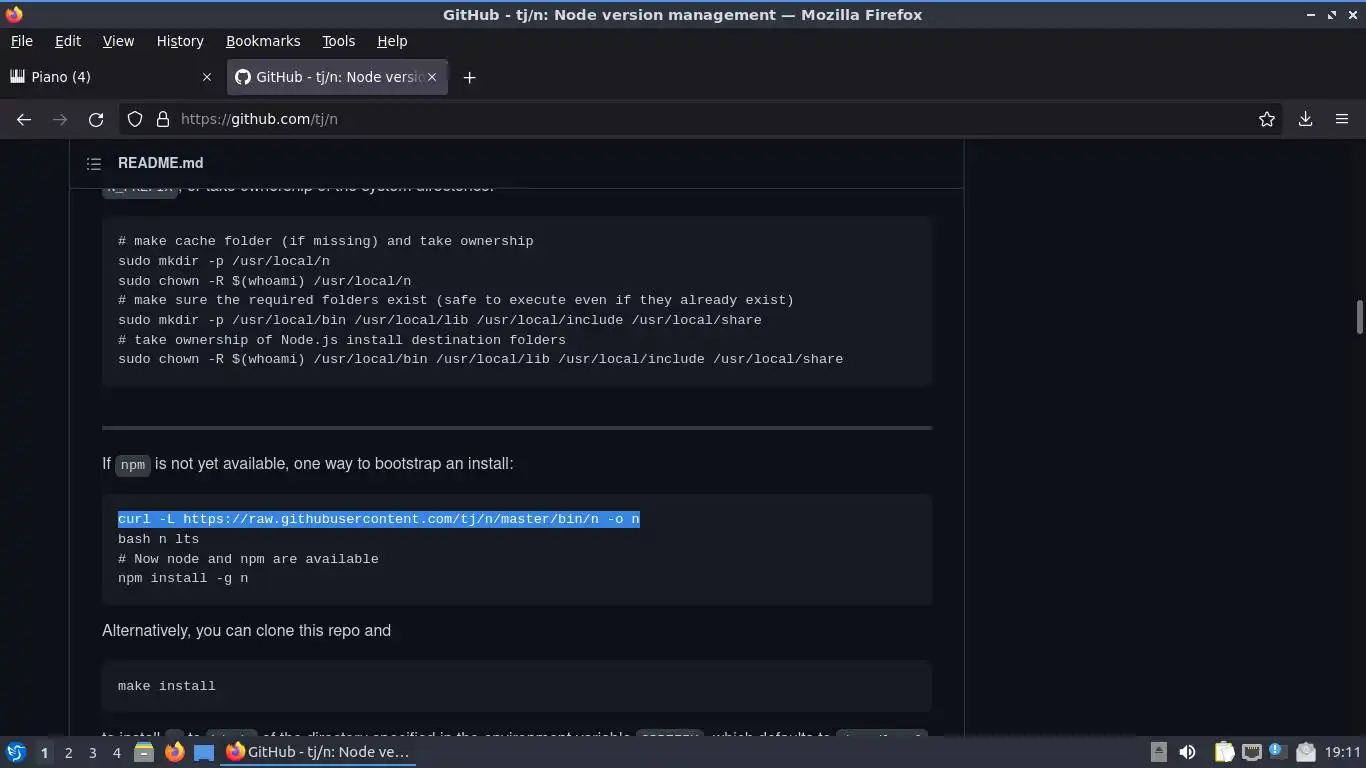This screenshot has height=768, width=1366.
Task: Click '# Now node and npm are available' comment
Action: [x=248, y=559]
